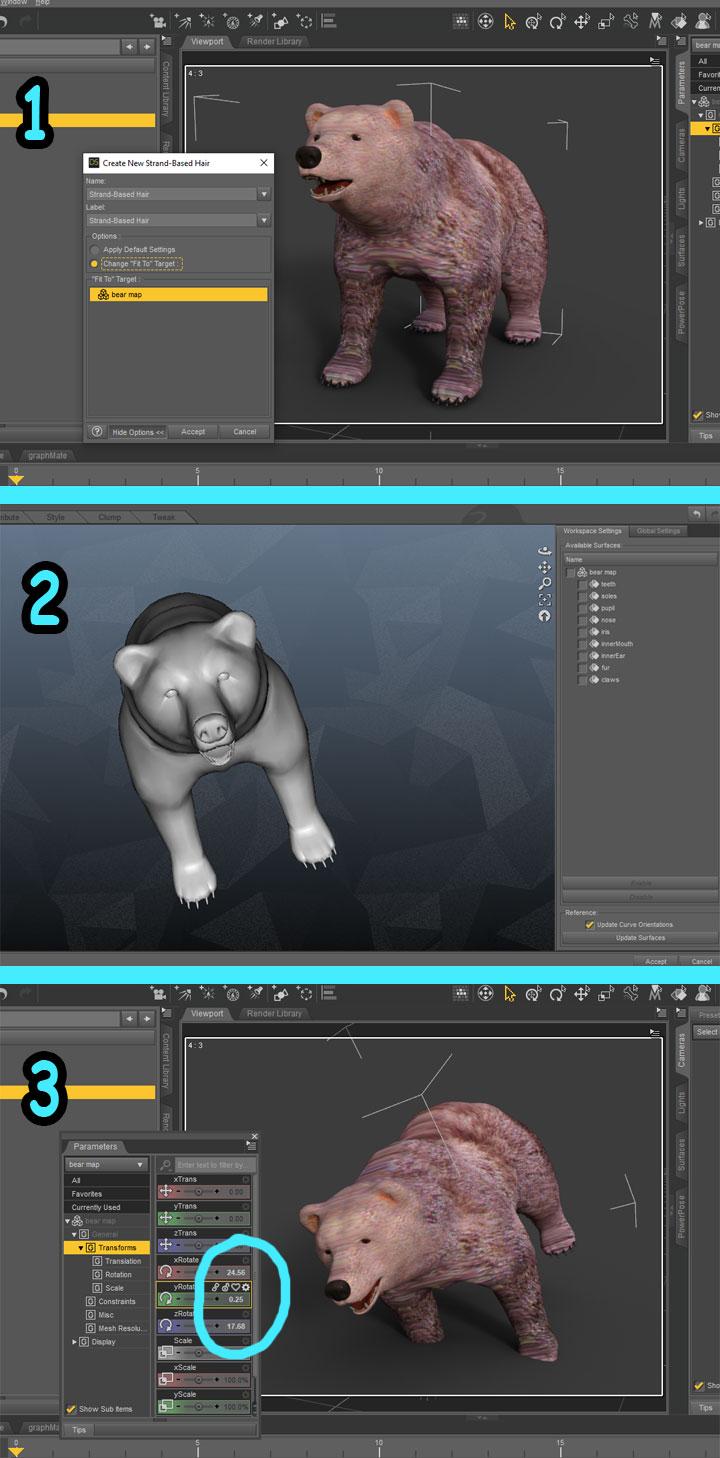Expand the Display tree group arrow
The height and width of the screenshot is (1458, 720).
click(74, 1342)
